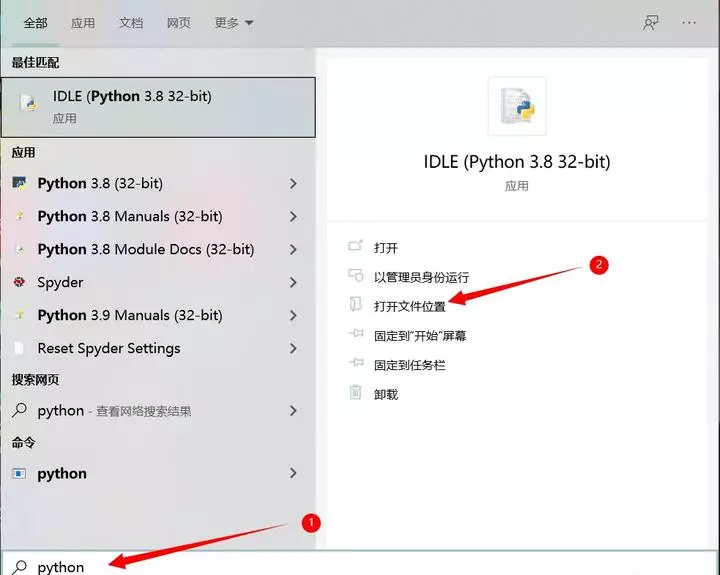Choose 固定到"开始"屏幕
The height and width of the screenshot is (575, 720).
click(x=420, y=336)
